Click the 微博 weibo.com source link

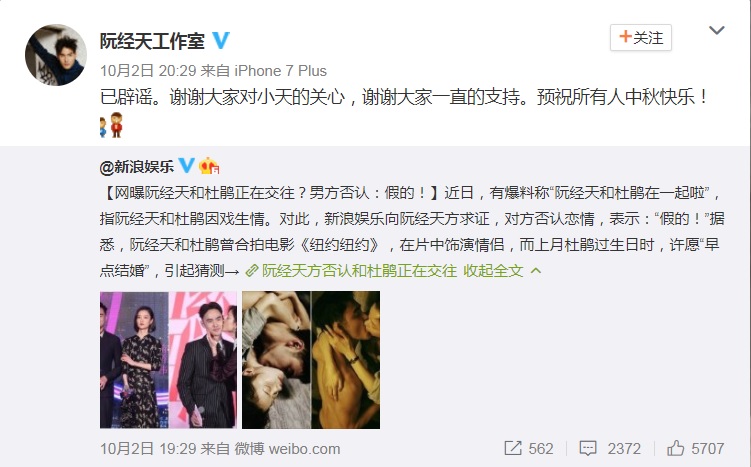point(287,449)
